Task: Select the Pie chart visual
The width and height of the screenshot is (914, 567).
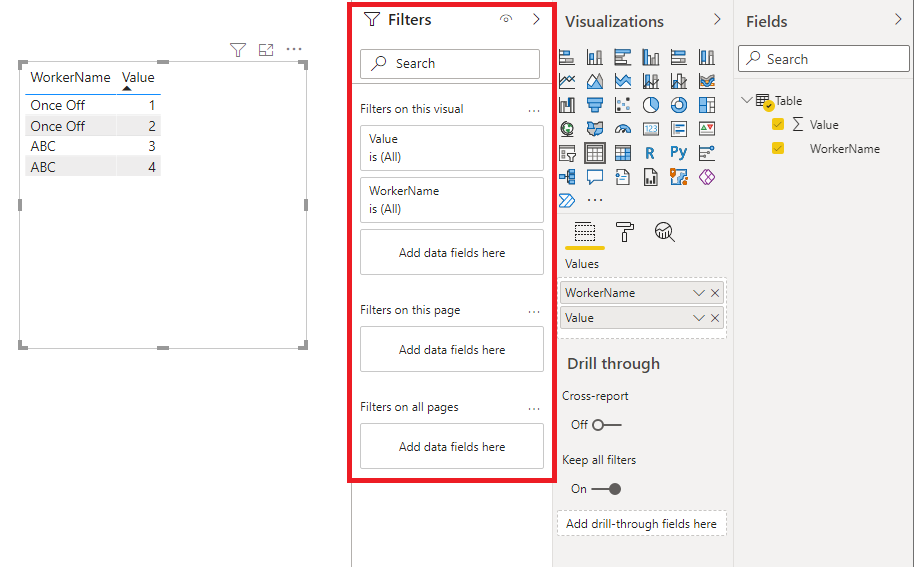Action: click(651, 105)
